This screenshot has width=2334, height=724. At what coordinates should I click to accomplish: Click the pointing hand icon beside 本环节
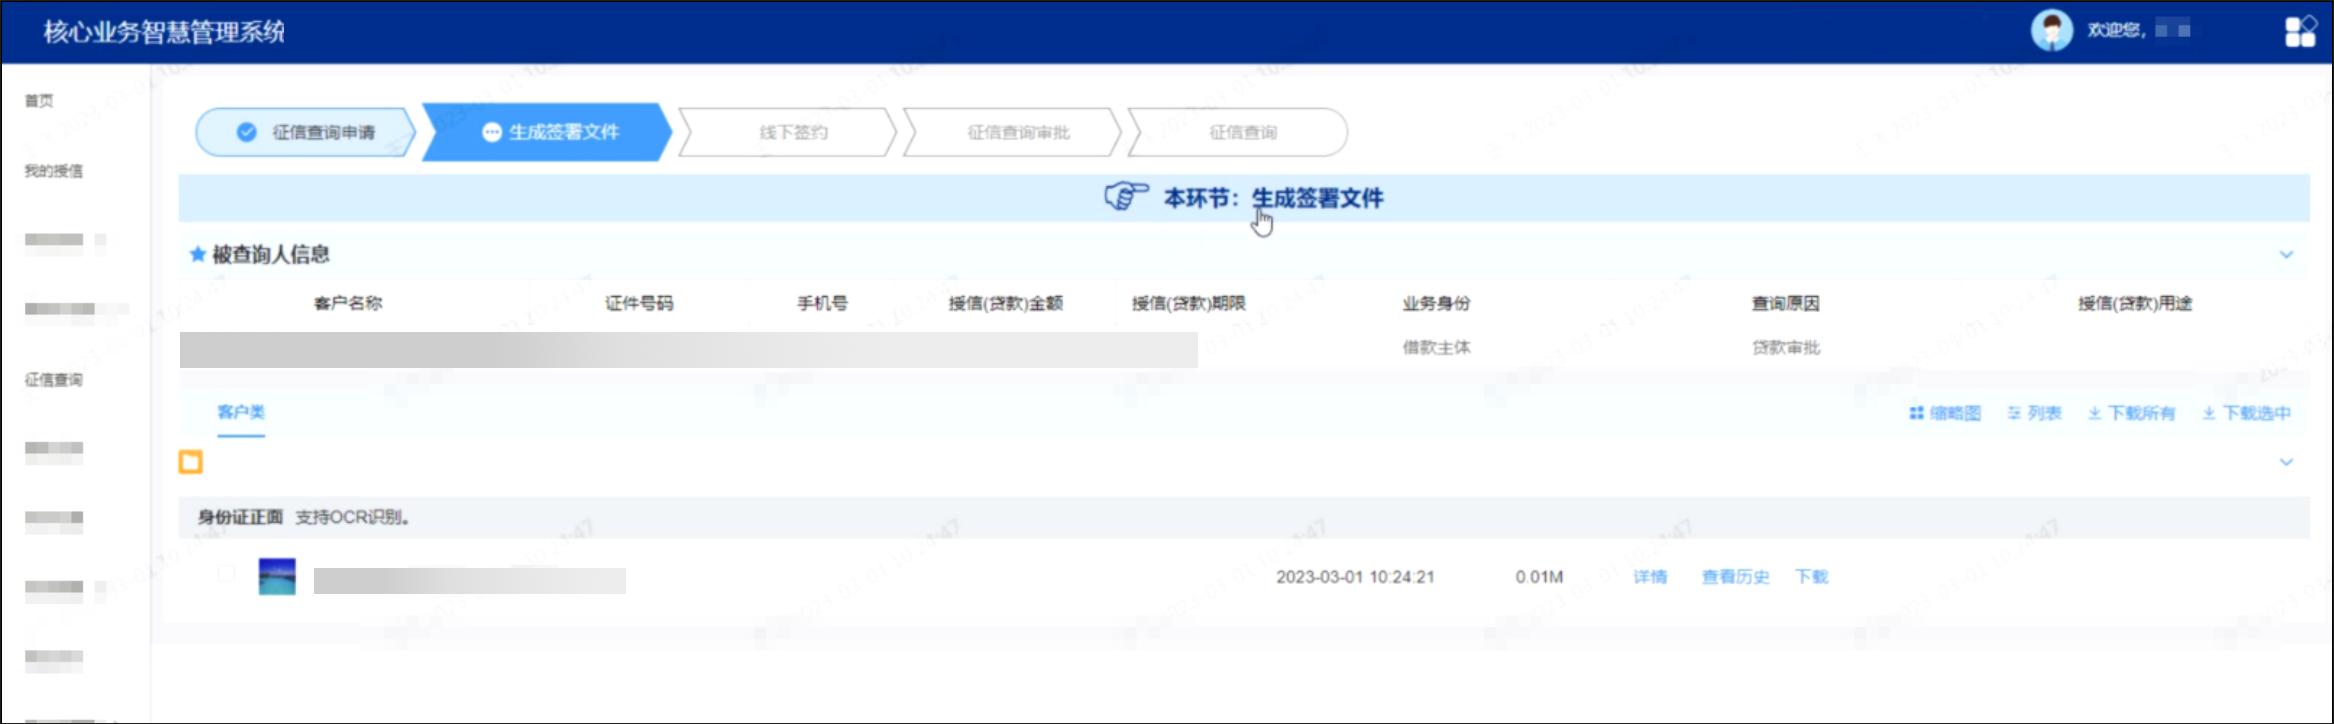(1126, 196)
